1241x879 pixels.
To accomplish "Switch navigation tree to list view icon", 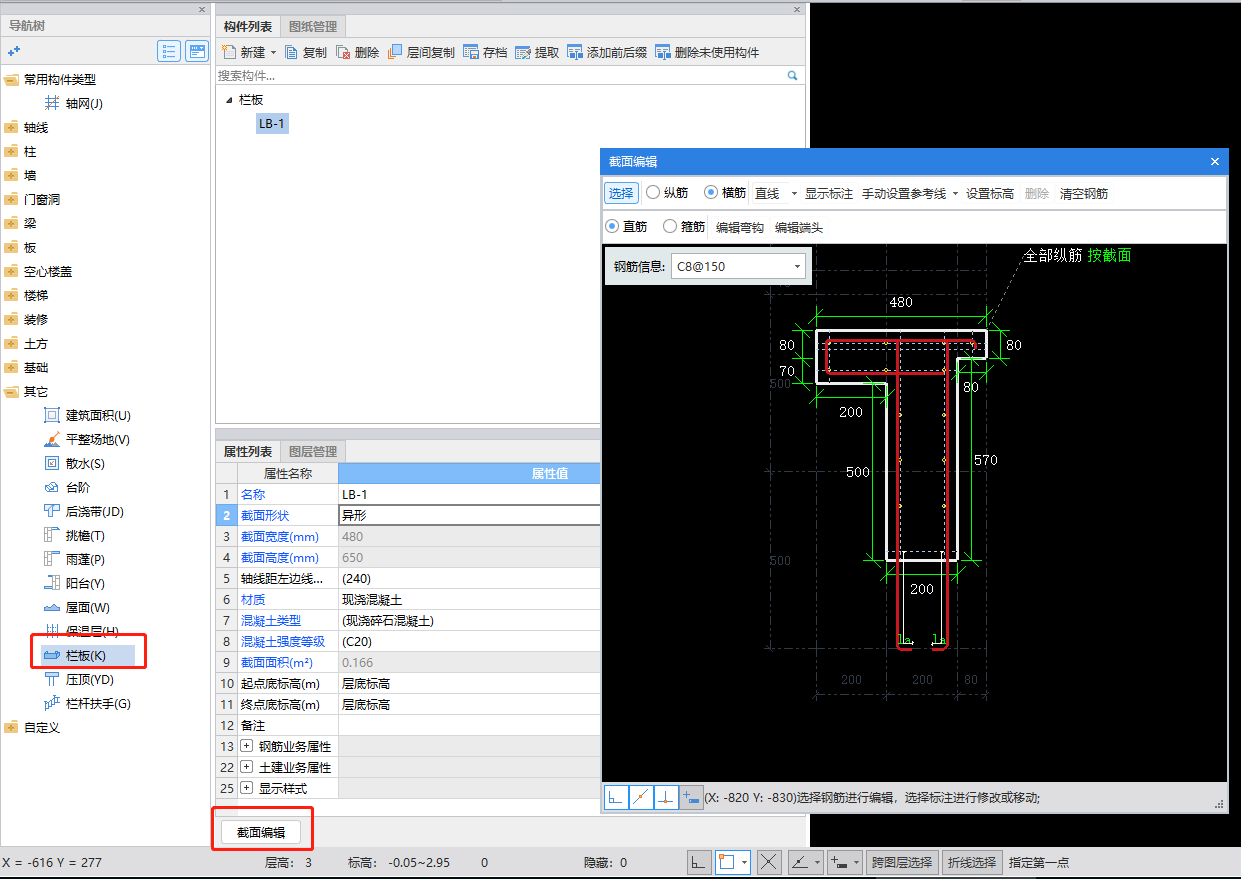I will point(169,51).
